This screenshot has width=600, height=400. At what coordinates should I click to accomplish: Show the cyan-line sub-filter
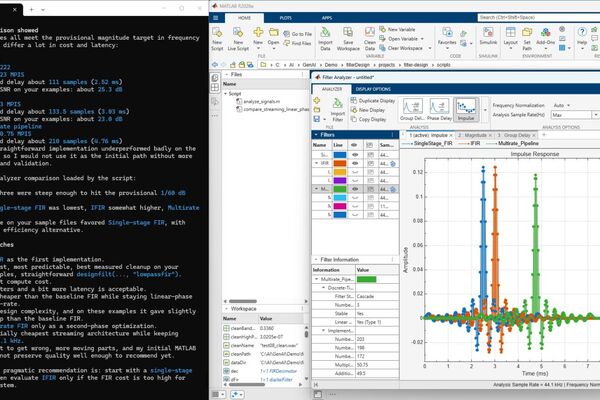(355, 198)
